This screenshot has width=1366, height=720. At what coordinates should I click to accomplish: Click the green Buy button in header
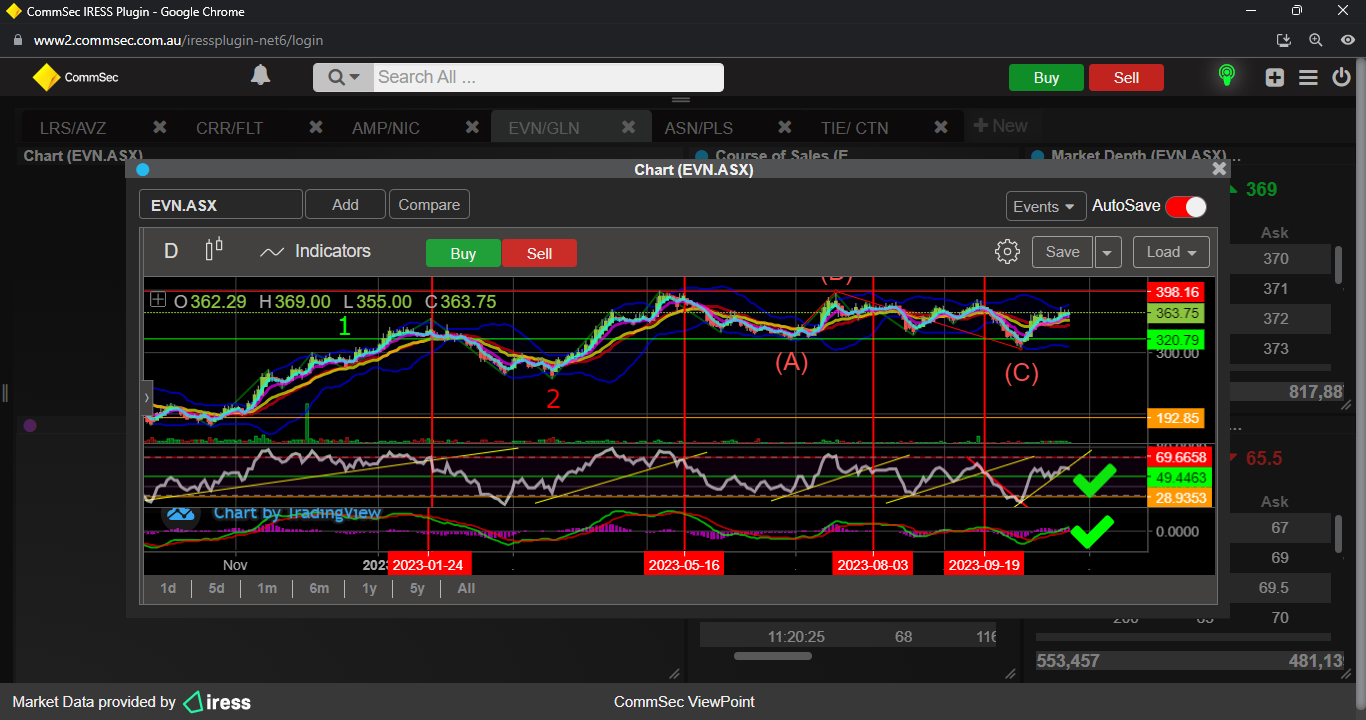tap(1046, 78)
